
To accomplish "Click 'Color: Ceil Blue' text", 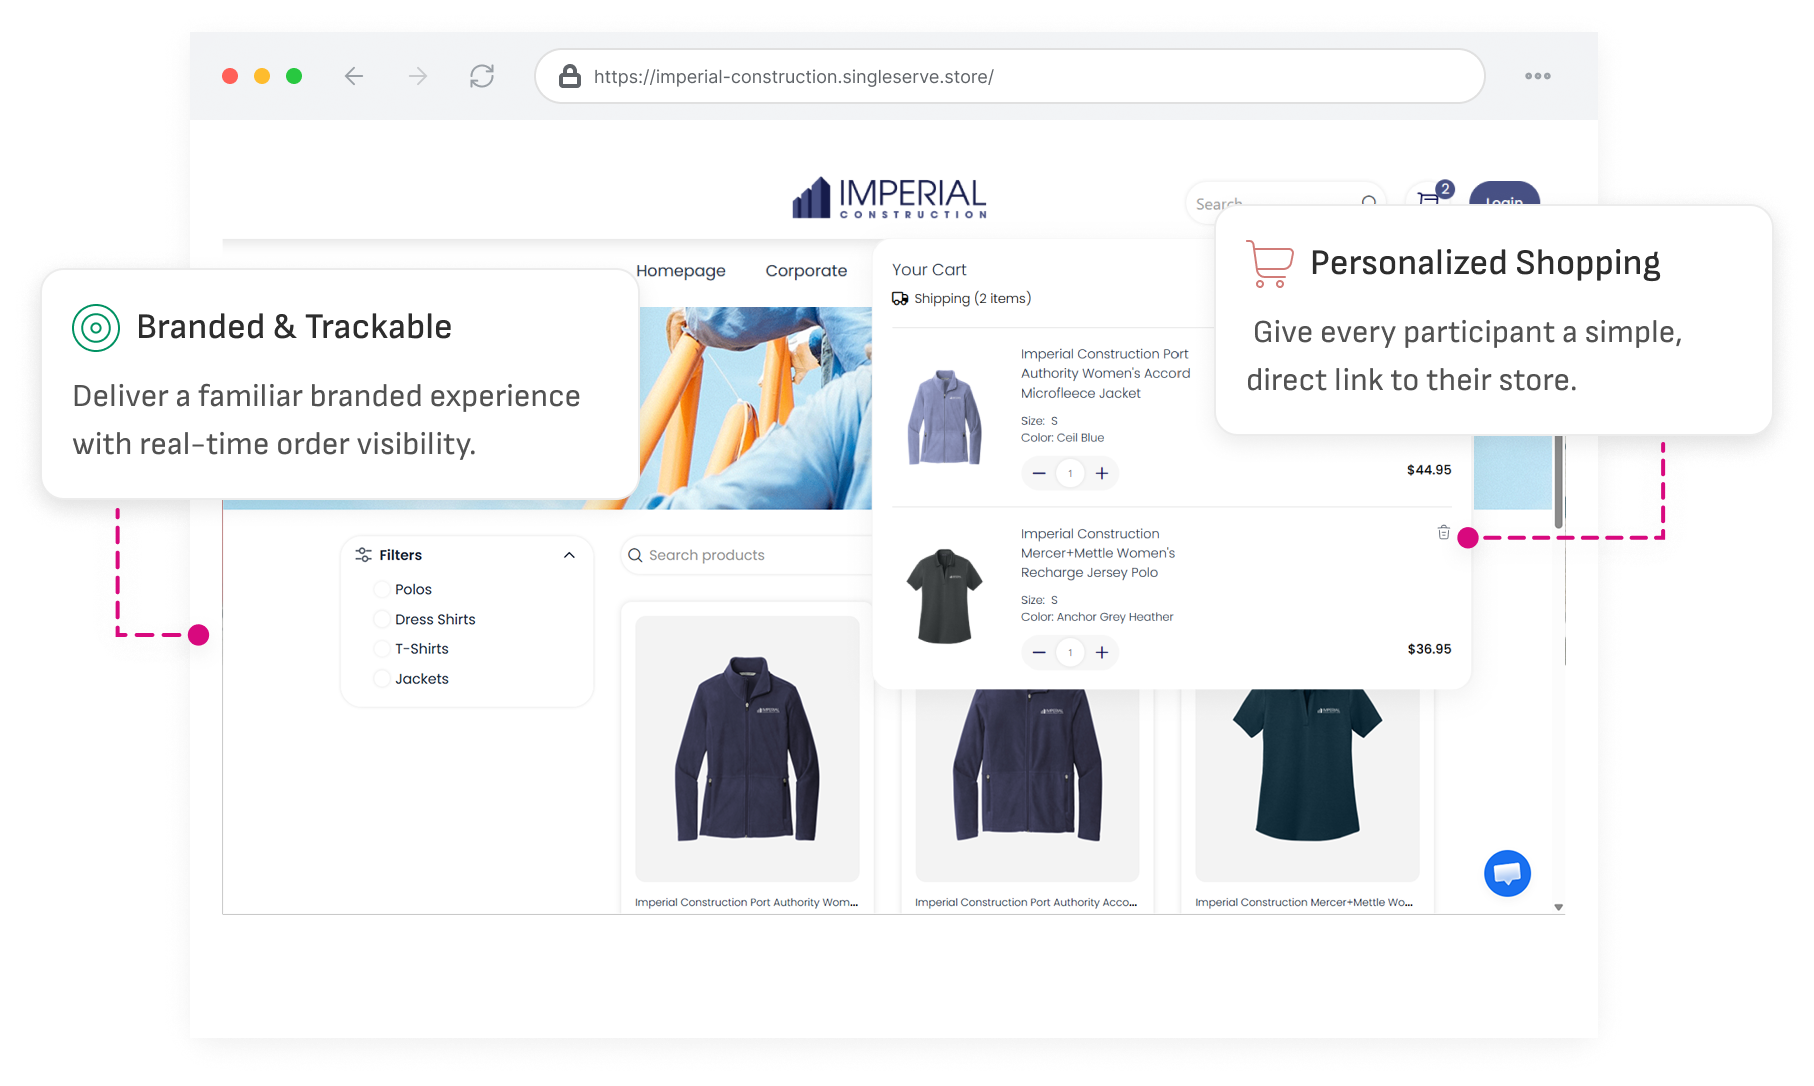I will (x=1062, y=438).
